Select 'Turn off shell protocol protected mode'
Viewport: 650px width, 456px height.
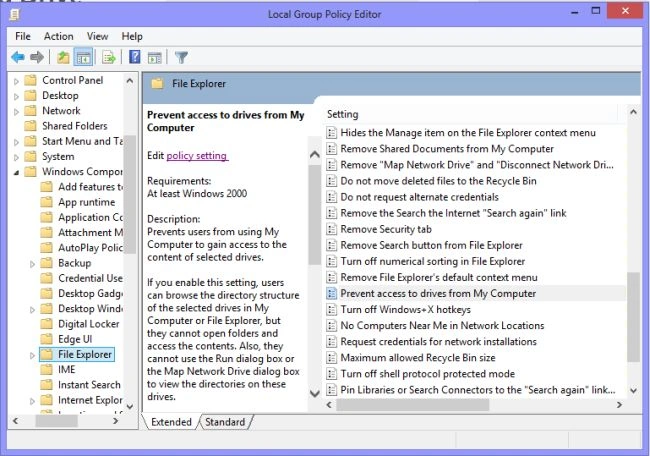(428, 374)
